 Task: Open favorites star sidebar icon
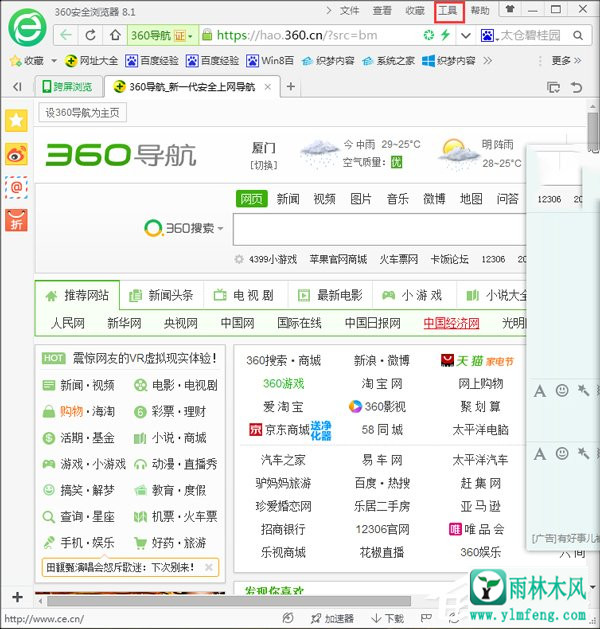(x=16, y=120)
